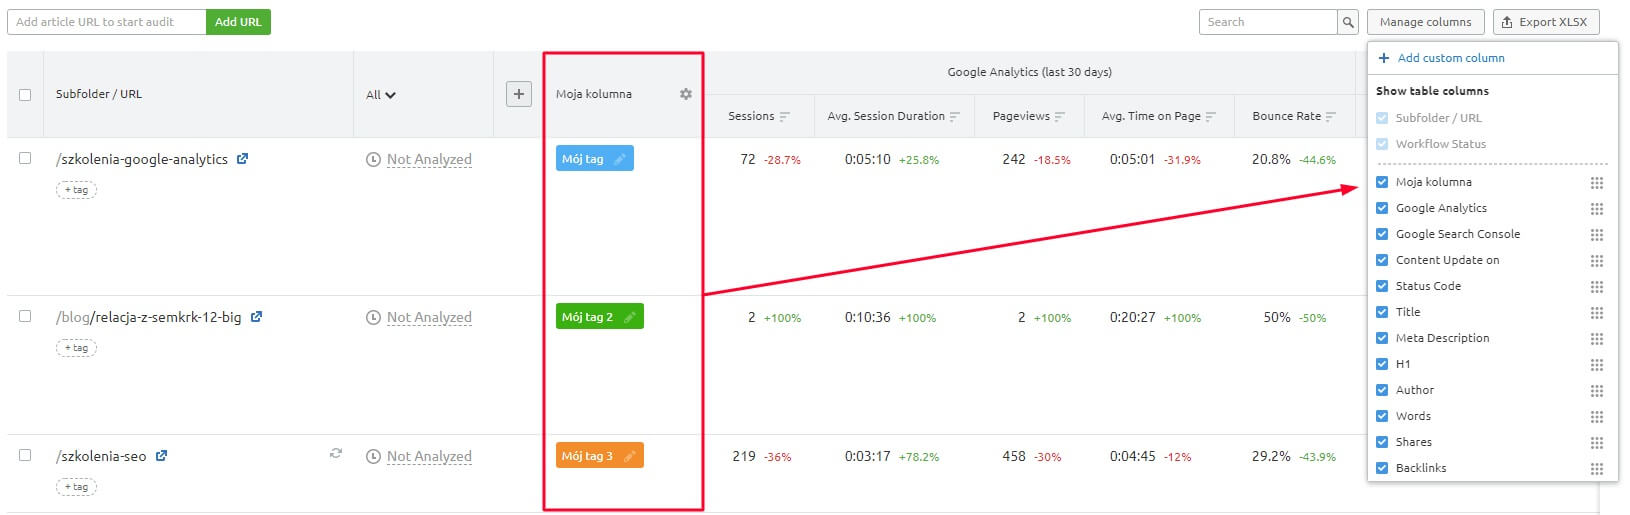Grab drag handle beside Google Analytics column
The height and width of the screenshot is (515, 1630).
[x=1596, y=209]
